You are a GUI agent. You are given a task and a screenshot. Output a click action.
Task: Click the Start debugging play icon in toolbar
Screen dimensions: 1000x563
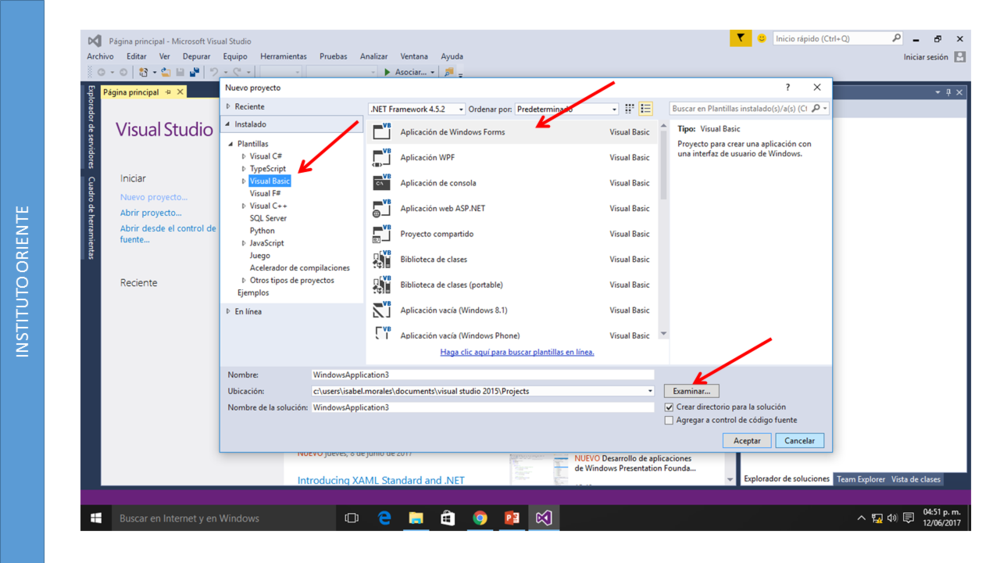[387, 72]
